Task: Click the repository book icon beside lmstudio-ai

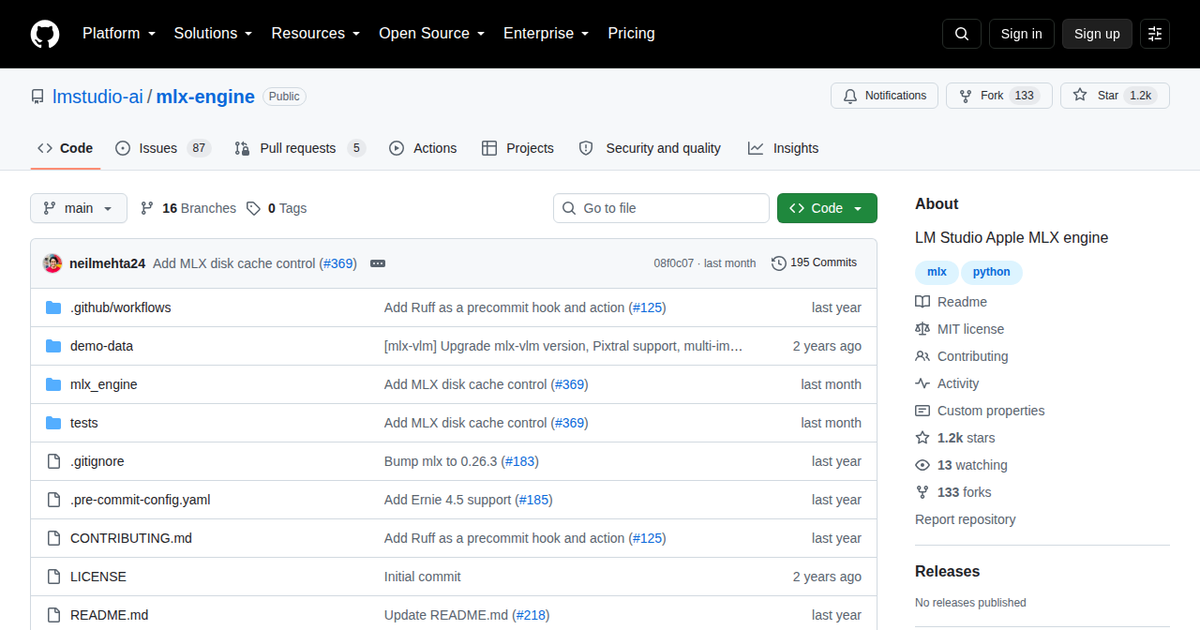Action: click(x=38, y=97)
